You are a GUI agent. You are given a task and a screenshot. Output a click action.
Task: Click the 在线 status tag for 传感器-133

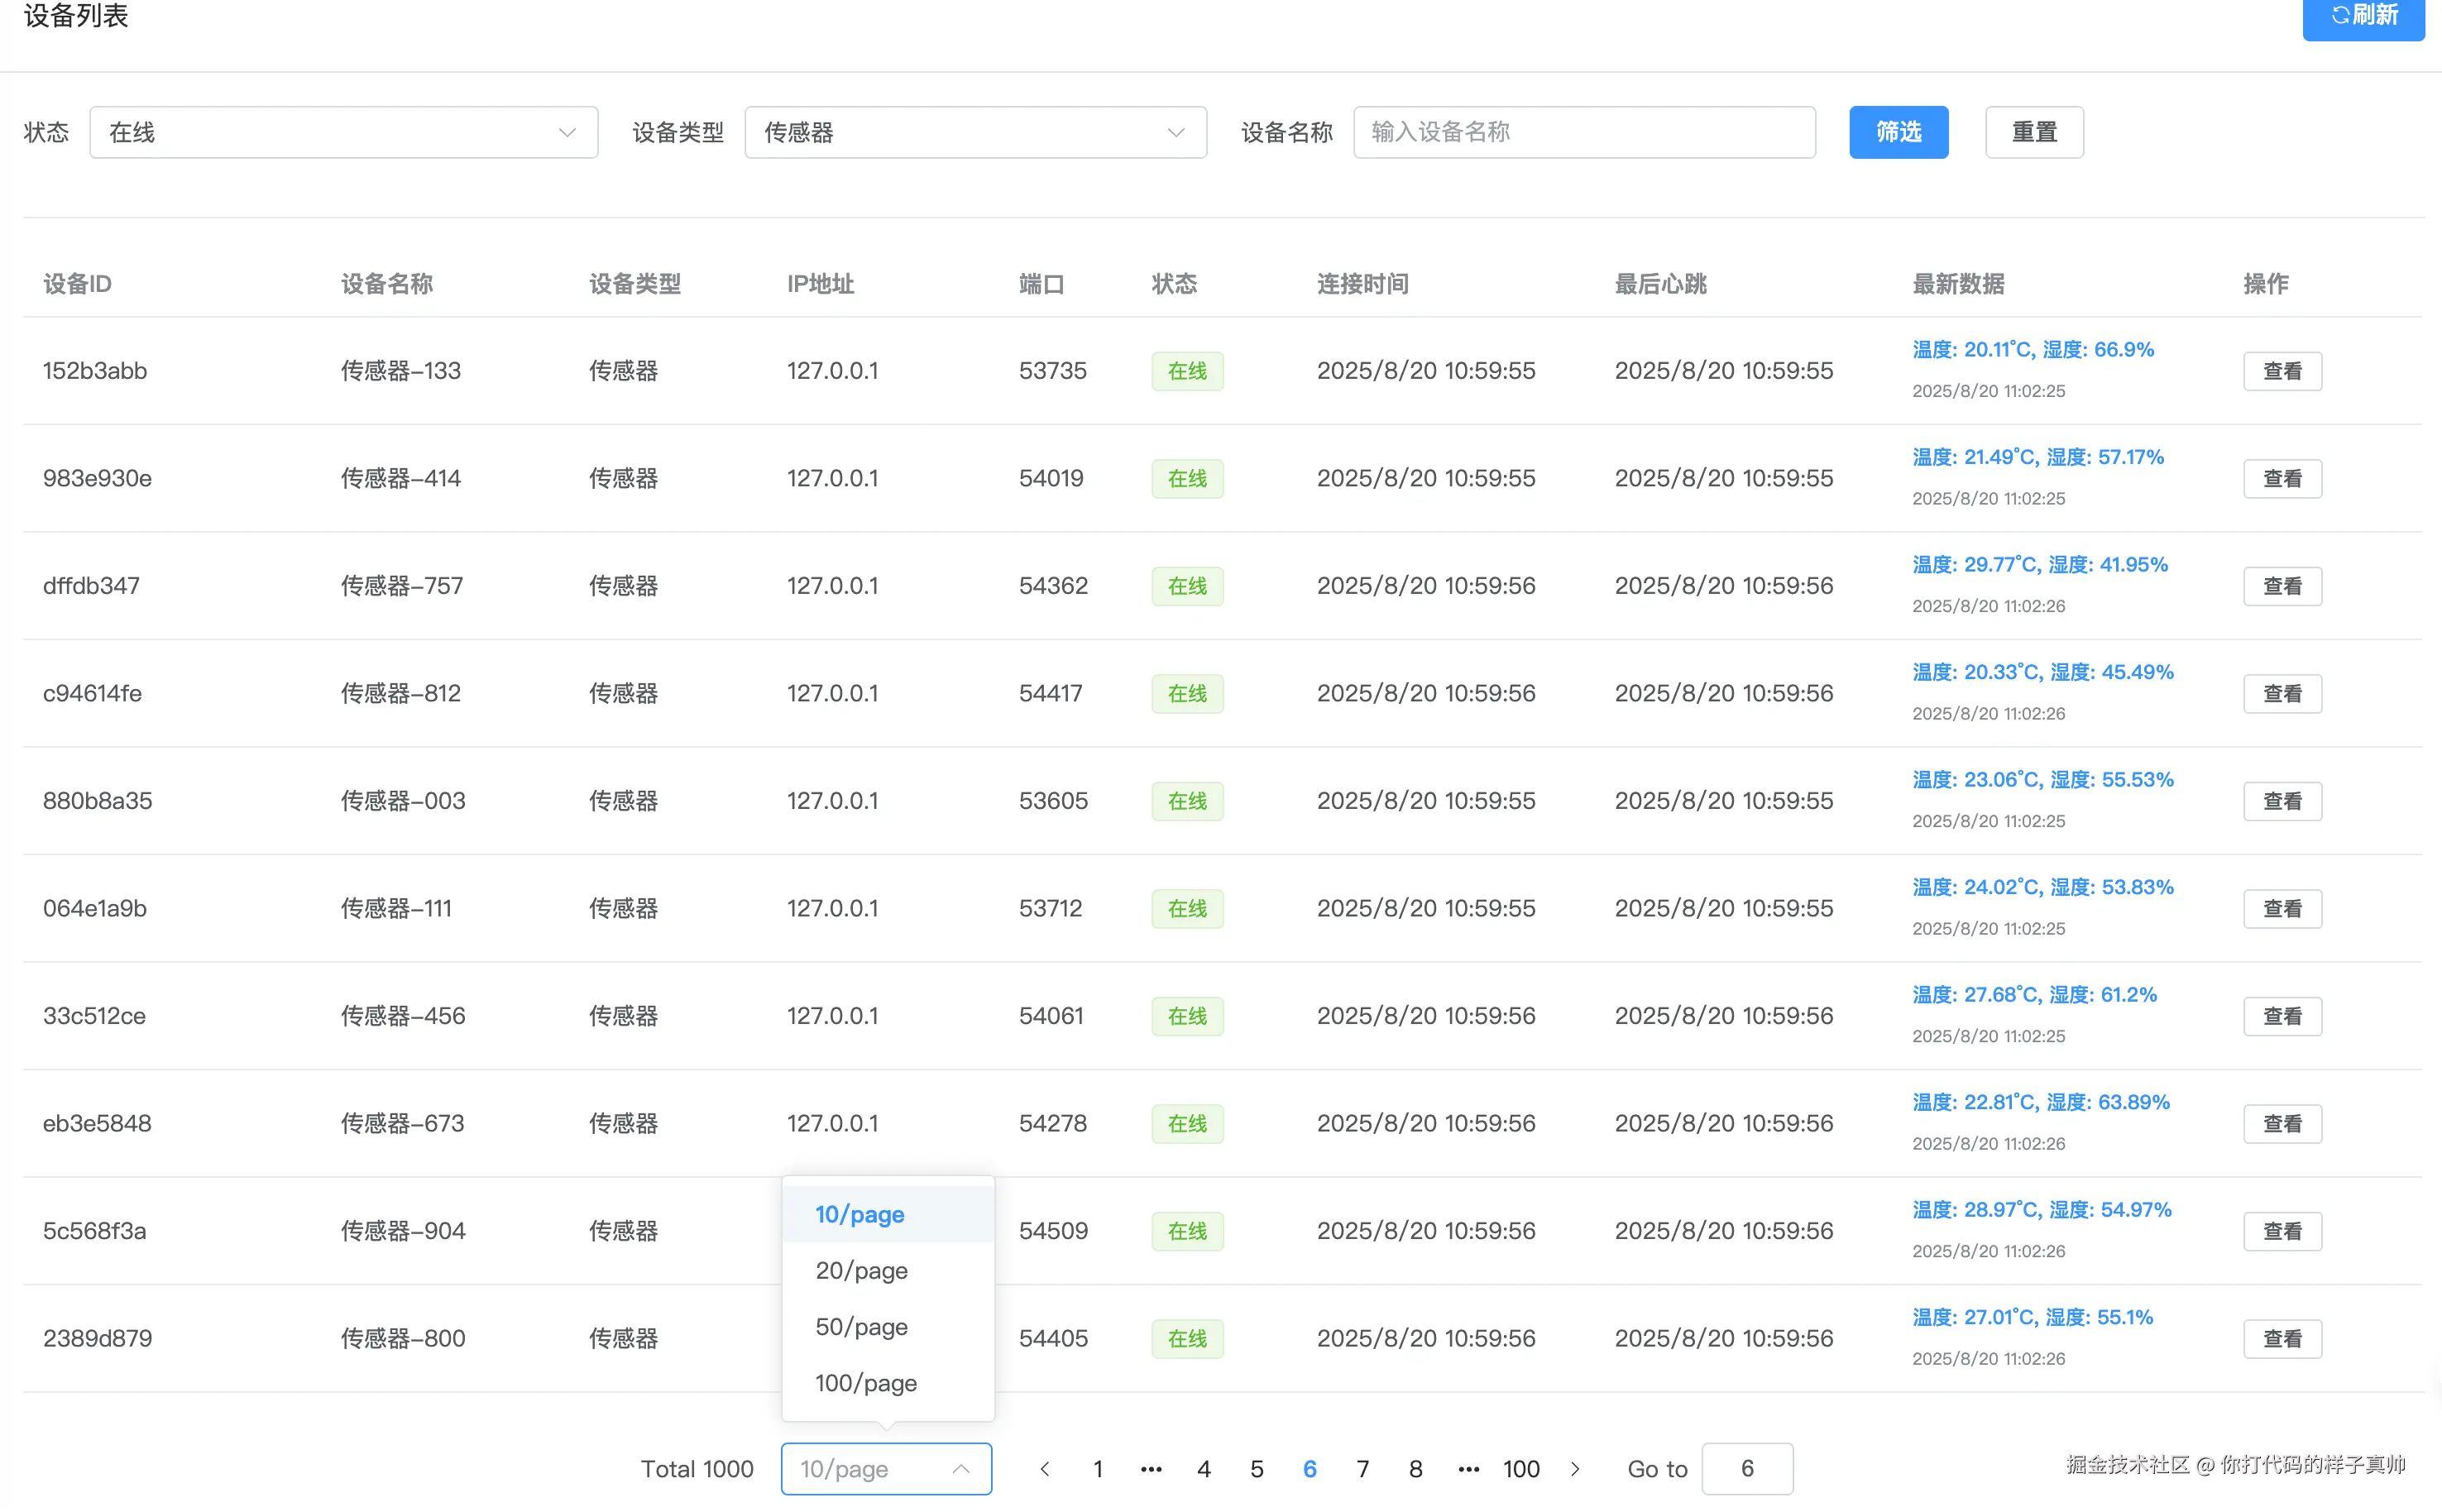[x=1187, y=370]
